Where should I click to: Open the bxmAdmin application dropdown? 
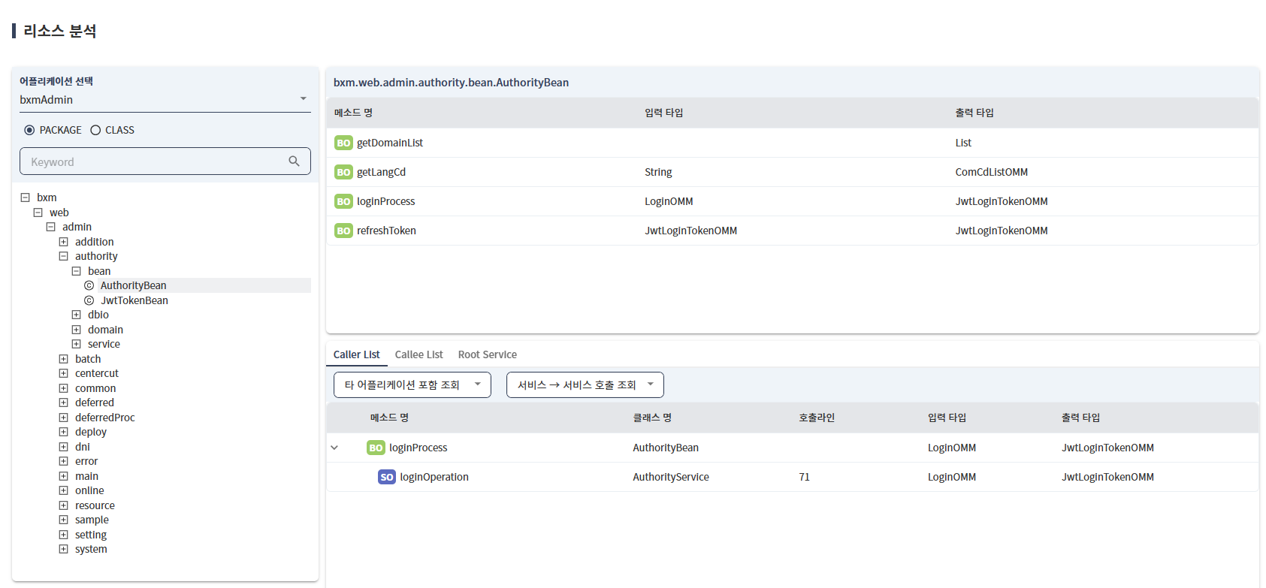coord(303,99)
